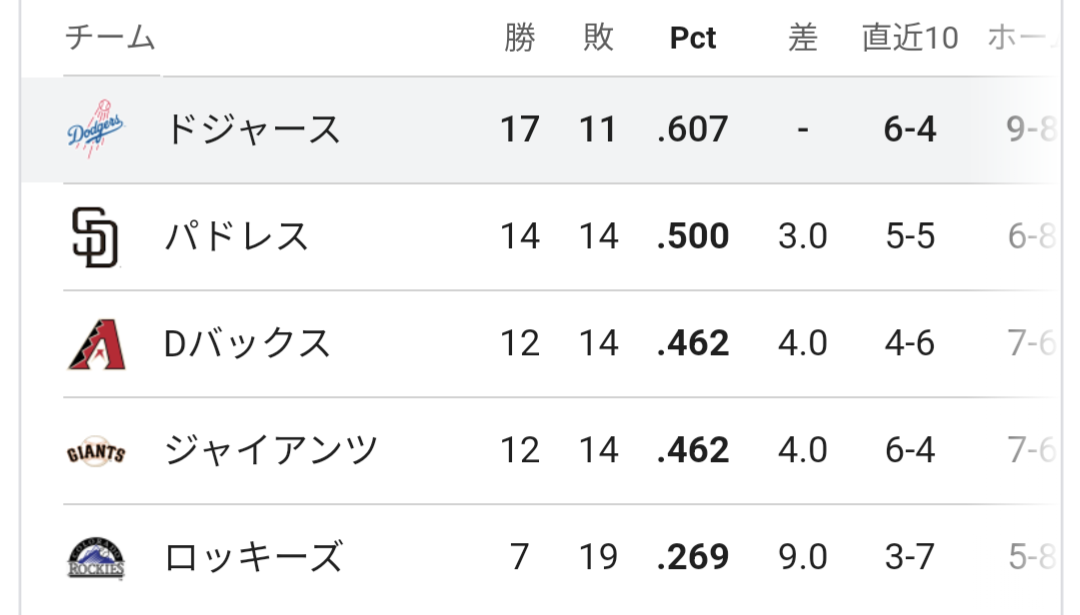Image resolution: width=1080 pixels, height=615 pixels.
Task: Click the Colorado Rockies logo
Action: click(96, 557)
